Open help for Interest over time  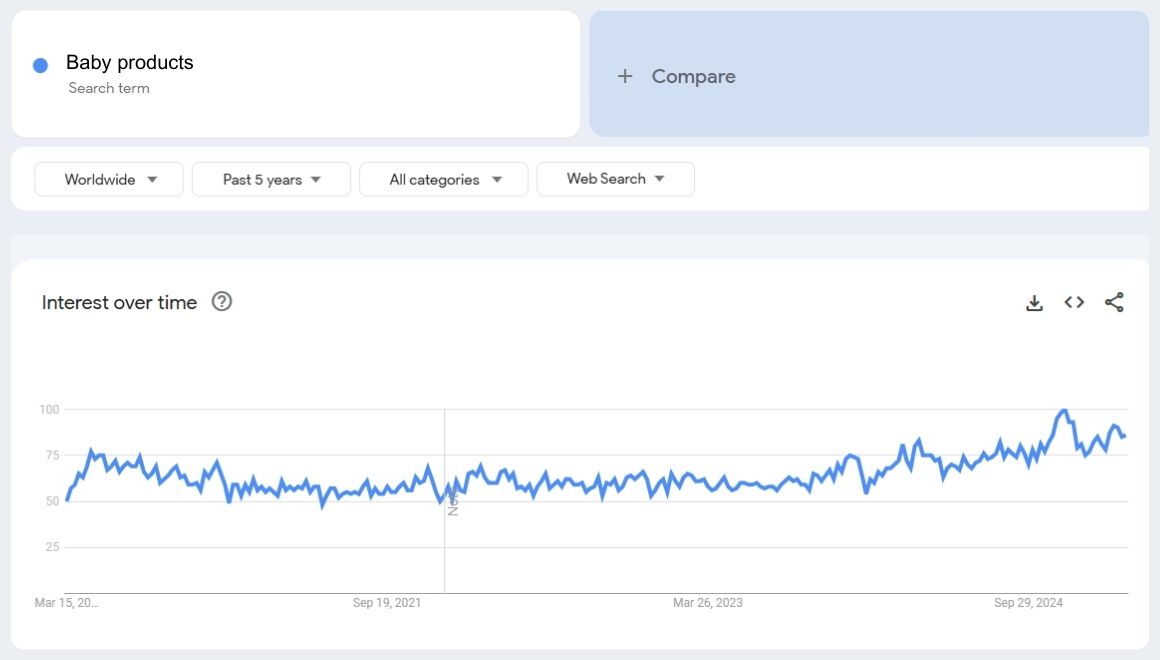point(222,302)
